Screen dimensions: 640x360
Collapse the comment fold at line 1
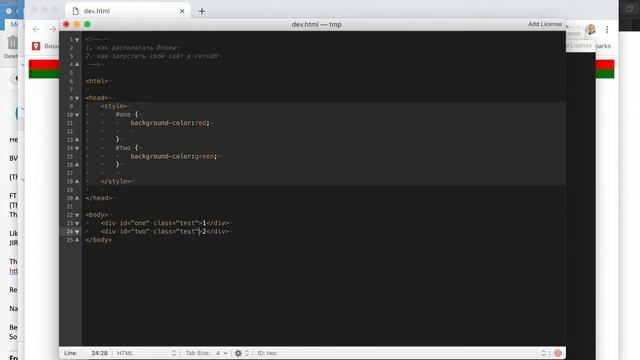coord(77,40)
